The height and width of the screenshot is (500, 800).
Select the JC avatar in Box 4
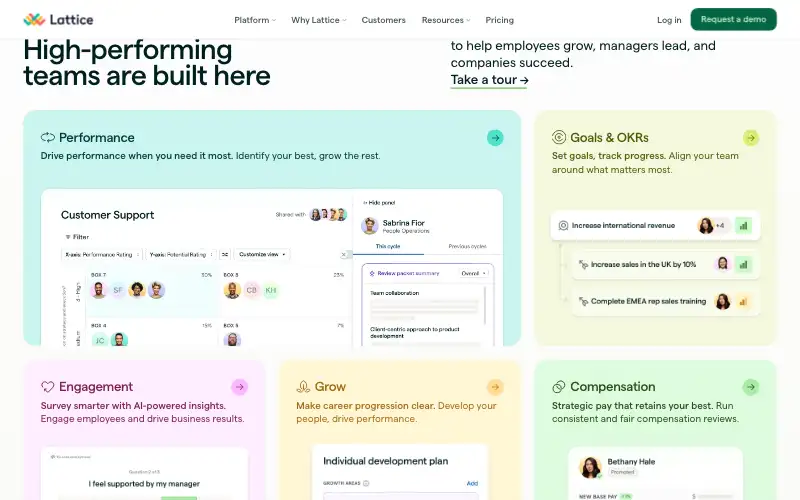100,340
